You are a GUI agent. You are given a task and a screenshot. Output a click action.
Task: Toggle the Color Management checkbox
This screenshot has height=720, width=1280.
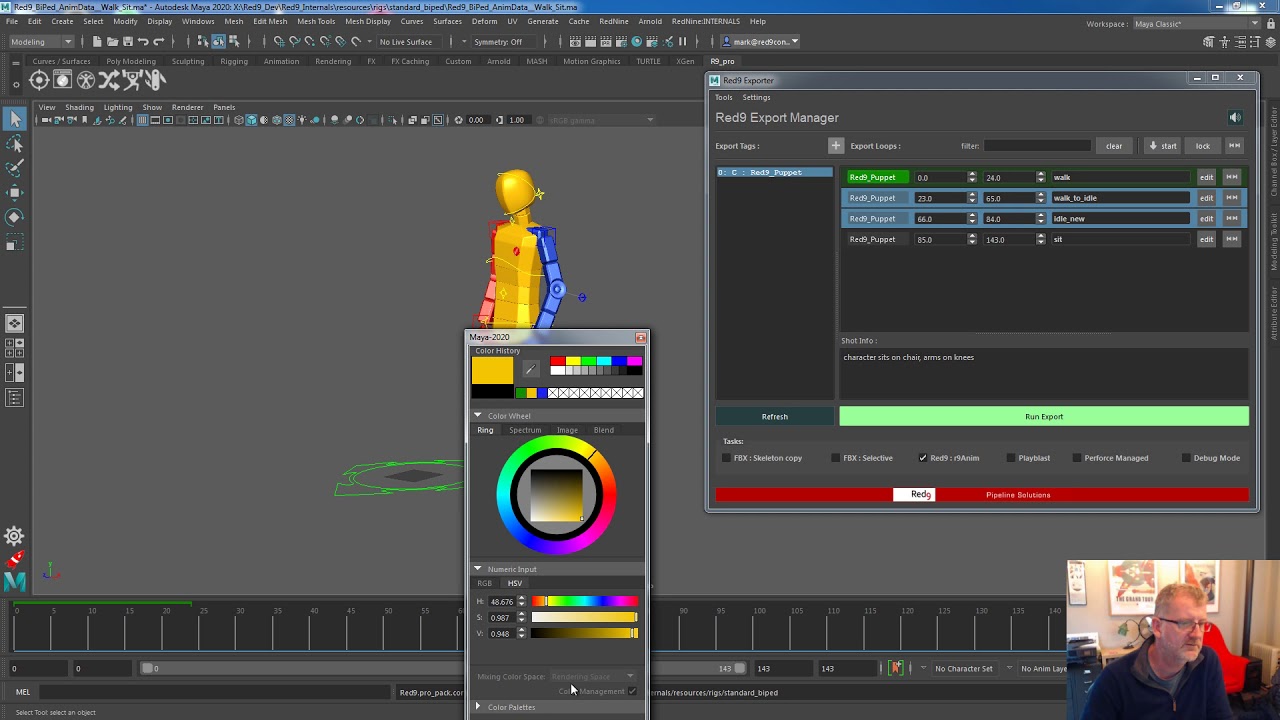(x=632, y=691)
